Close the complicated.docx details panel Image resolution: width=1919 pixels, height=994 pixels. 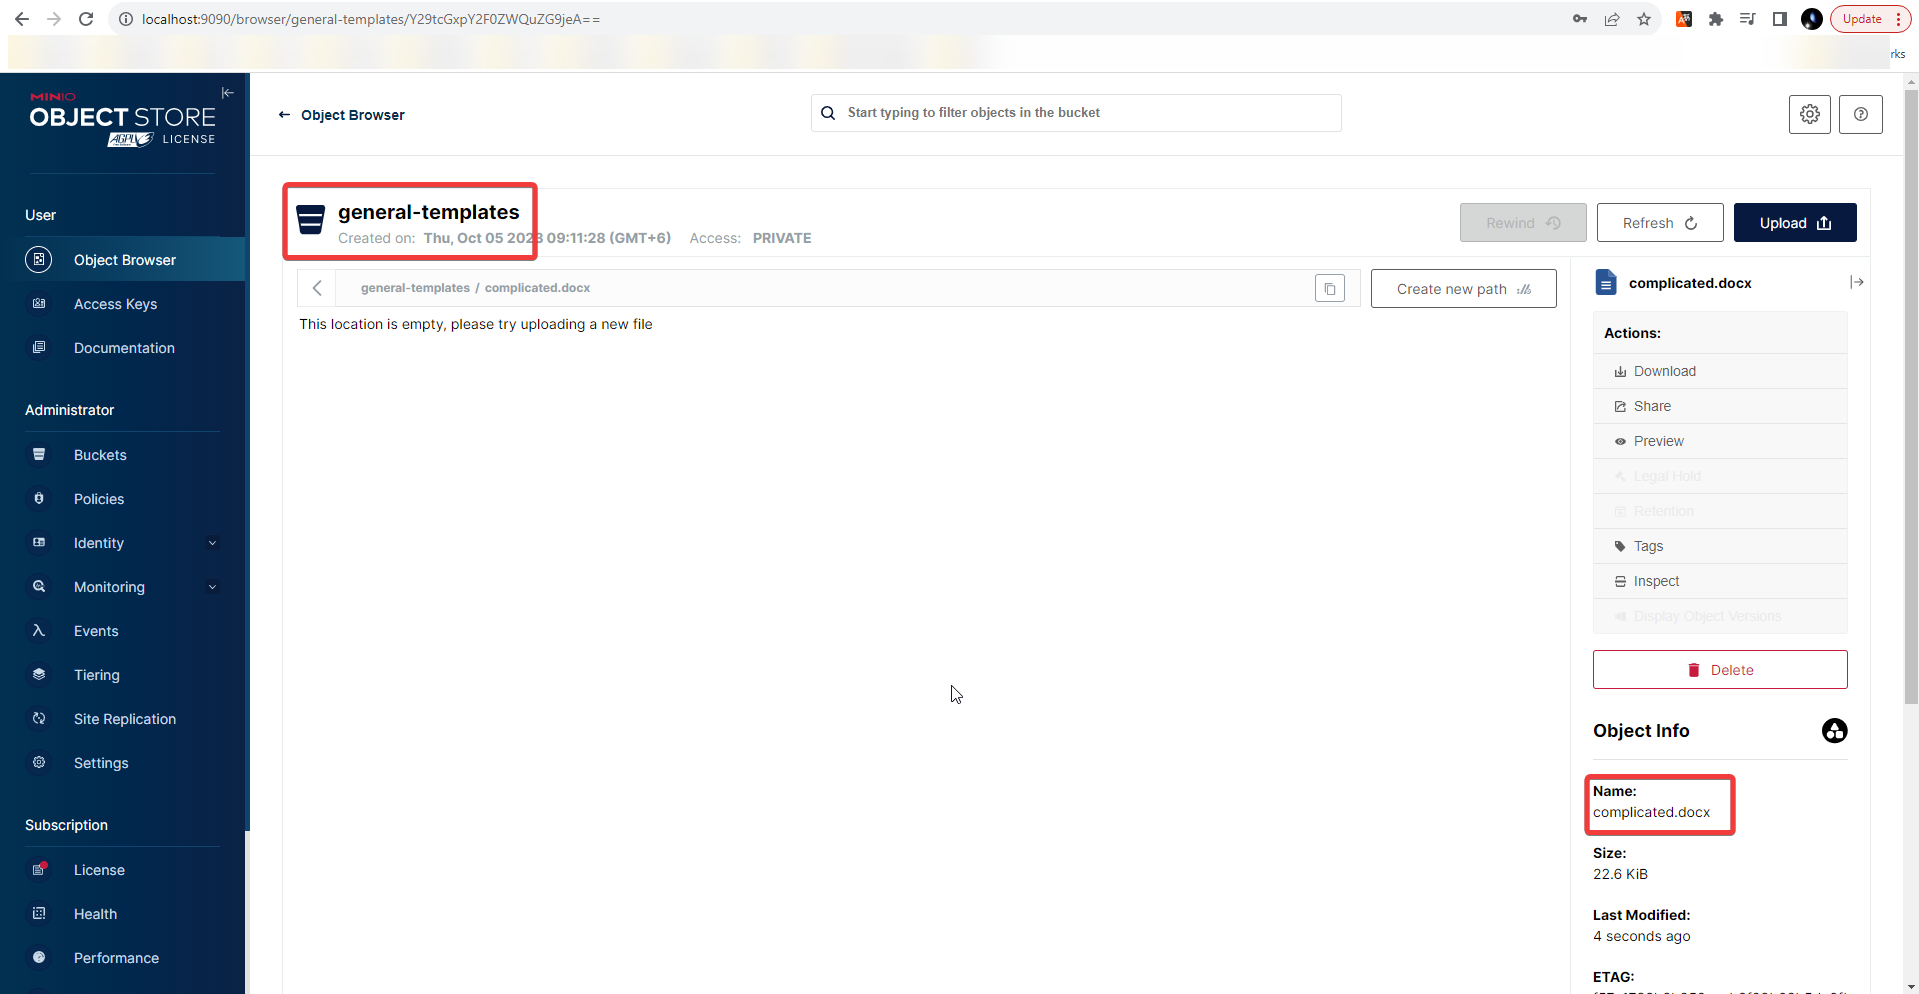1857,282
